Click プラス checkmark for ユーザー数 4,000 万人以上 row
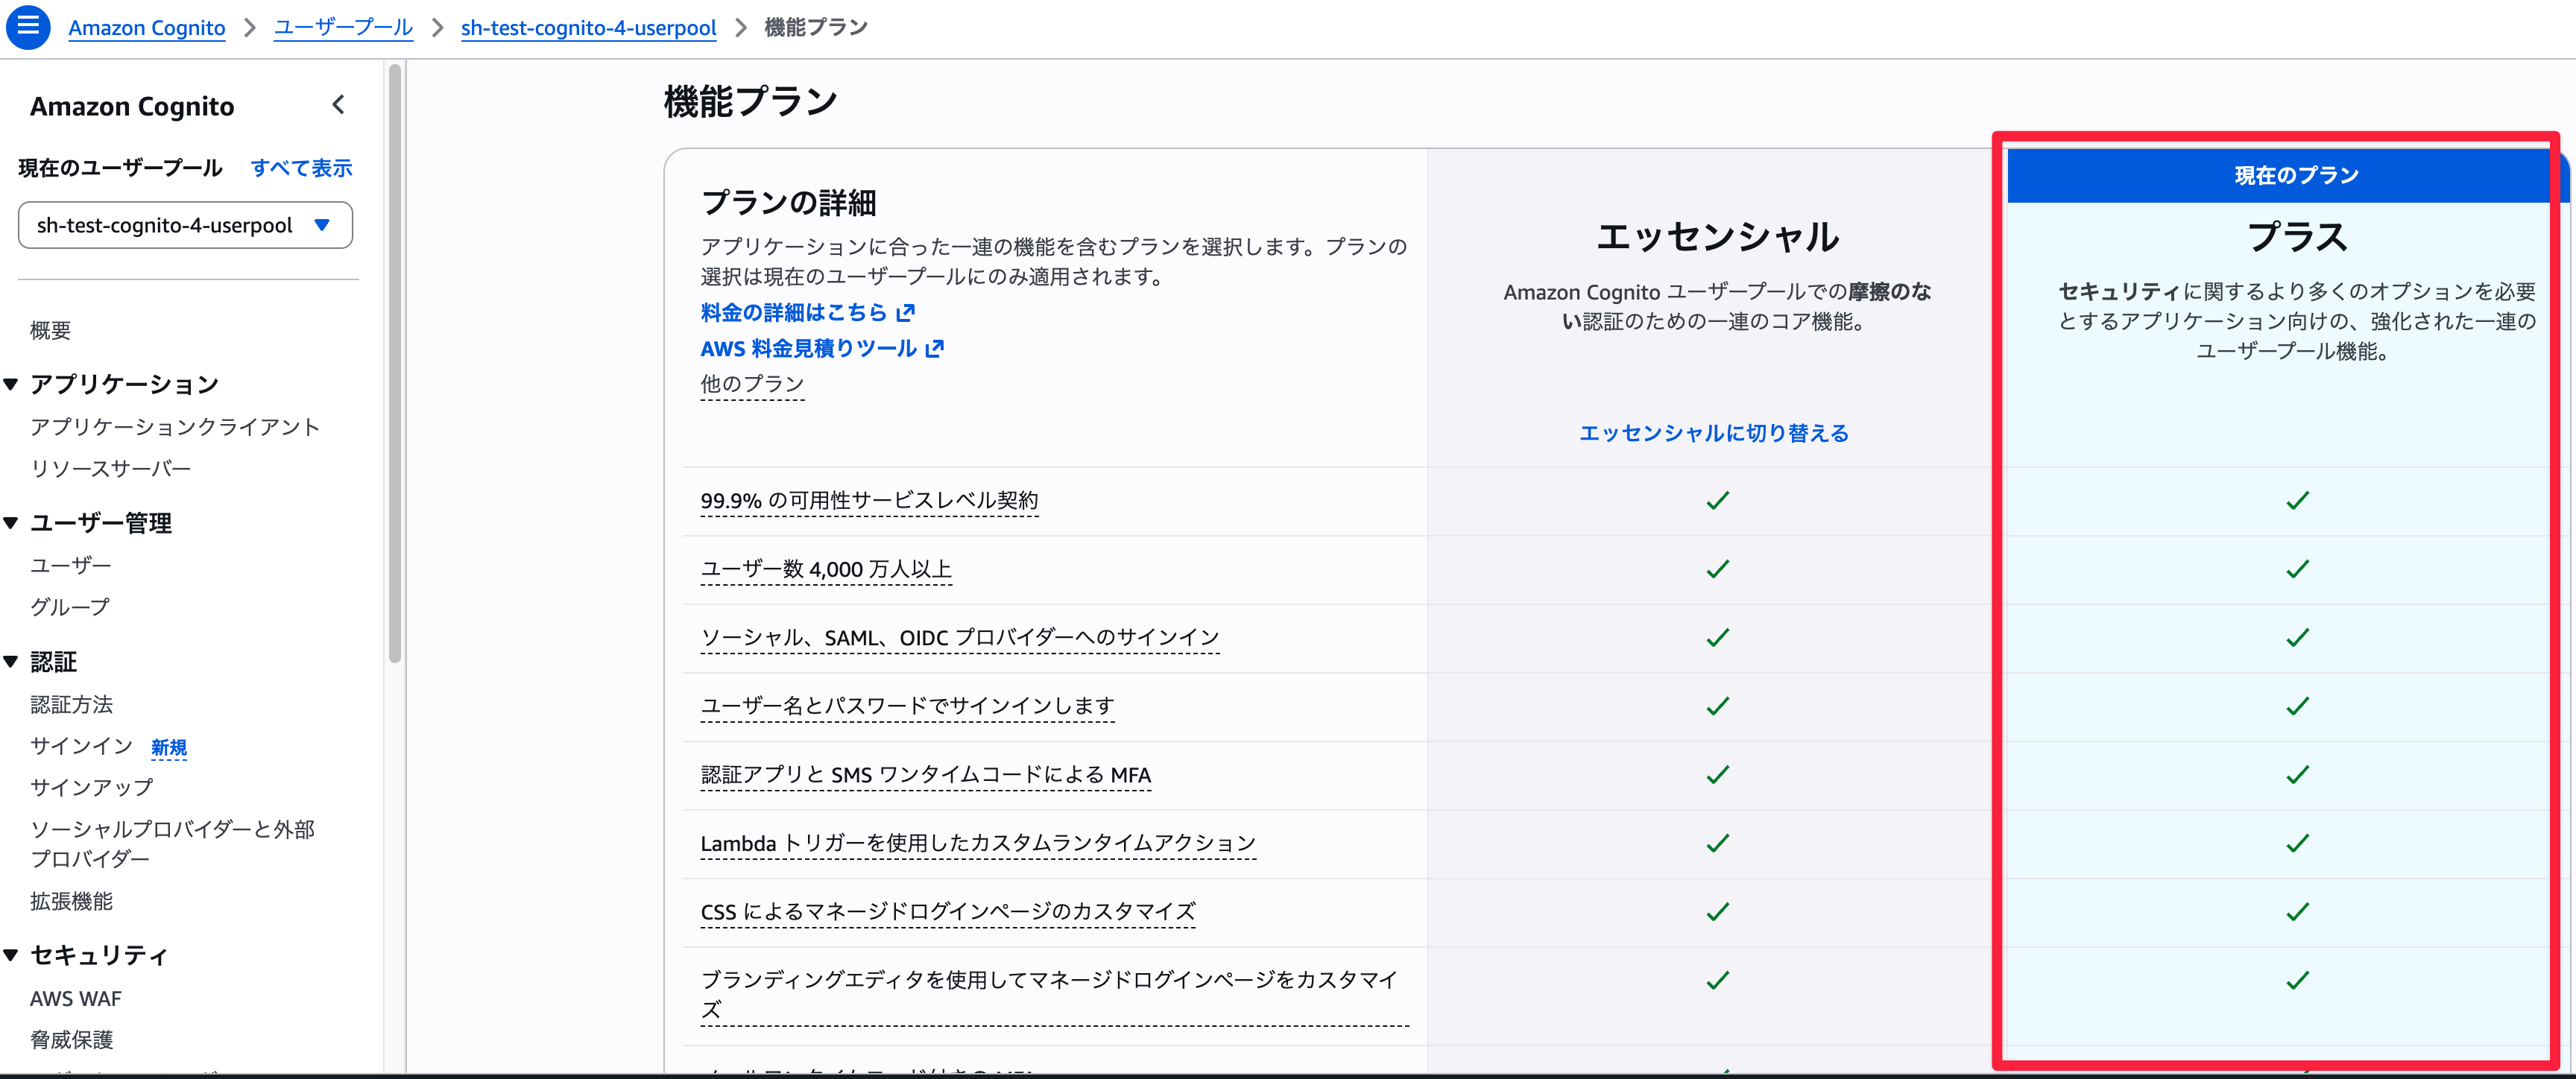Image resolution: width=2576 pixels, height=1079 pixels. tap(2297, 569)
